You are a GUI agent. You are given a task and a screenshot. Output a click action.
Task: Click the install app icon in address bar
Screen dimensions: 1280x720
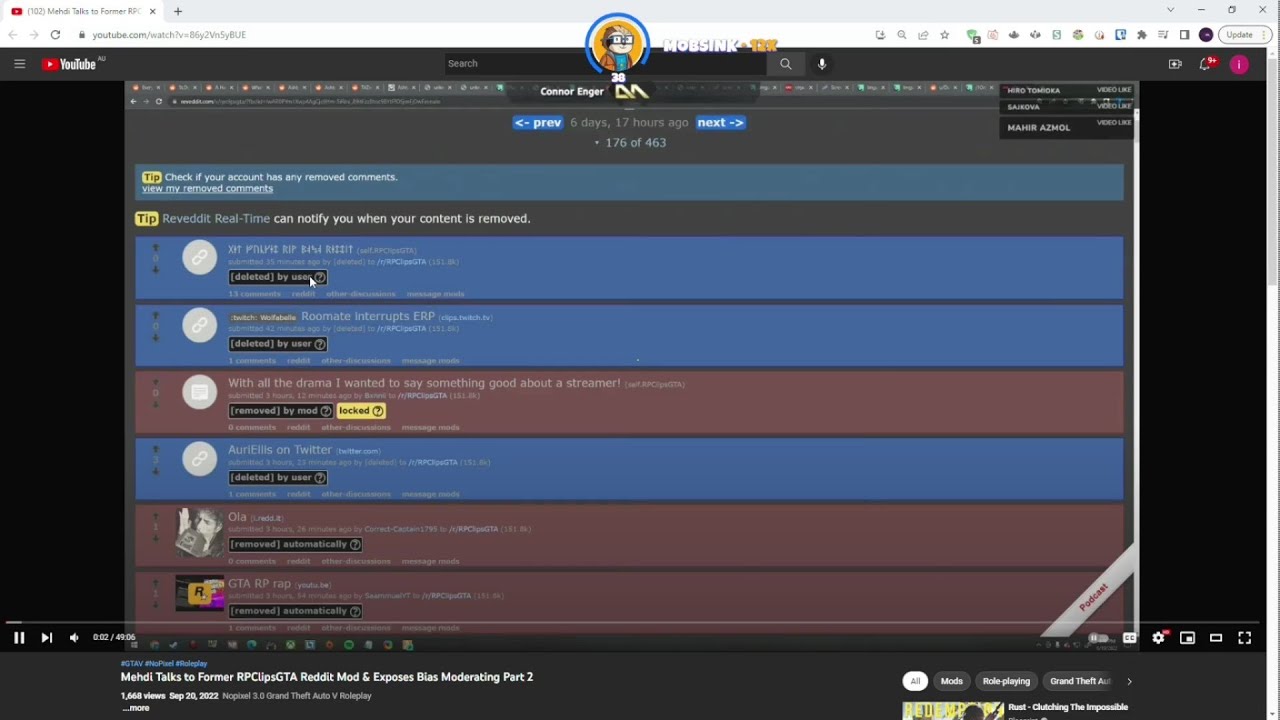coord(880,35)
